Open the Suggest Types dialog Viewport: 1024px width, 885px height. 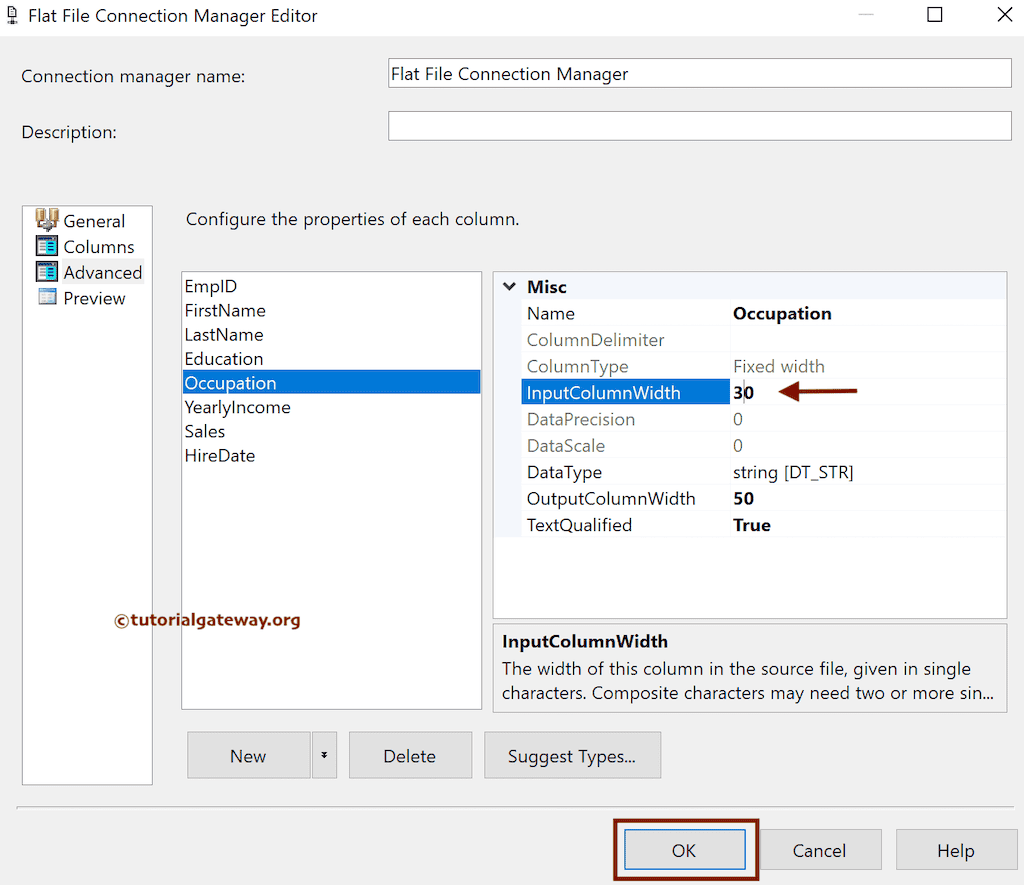pos(572,755)
